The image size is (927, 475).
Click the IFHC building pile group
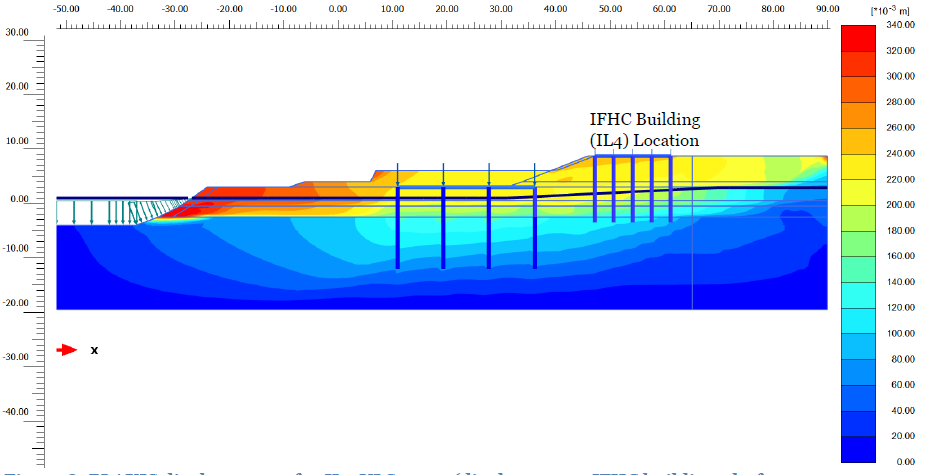(x=632, y=188)
